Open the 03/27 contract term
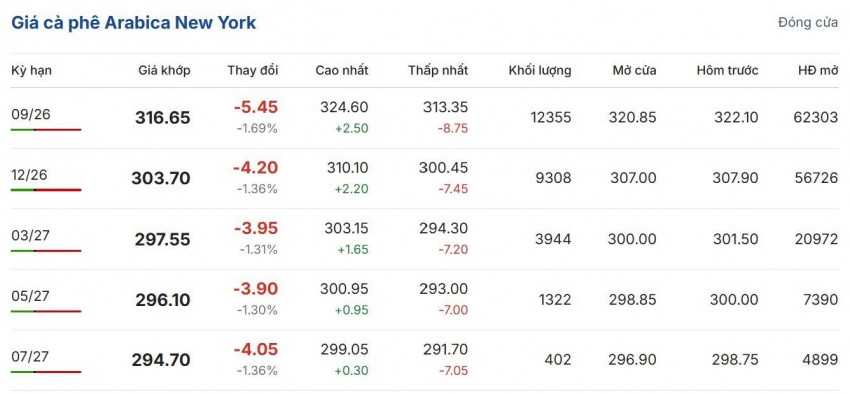Screen dimensions: 850x394 pyautogui.click(x=29, y=235)
